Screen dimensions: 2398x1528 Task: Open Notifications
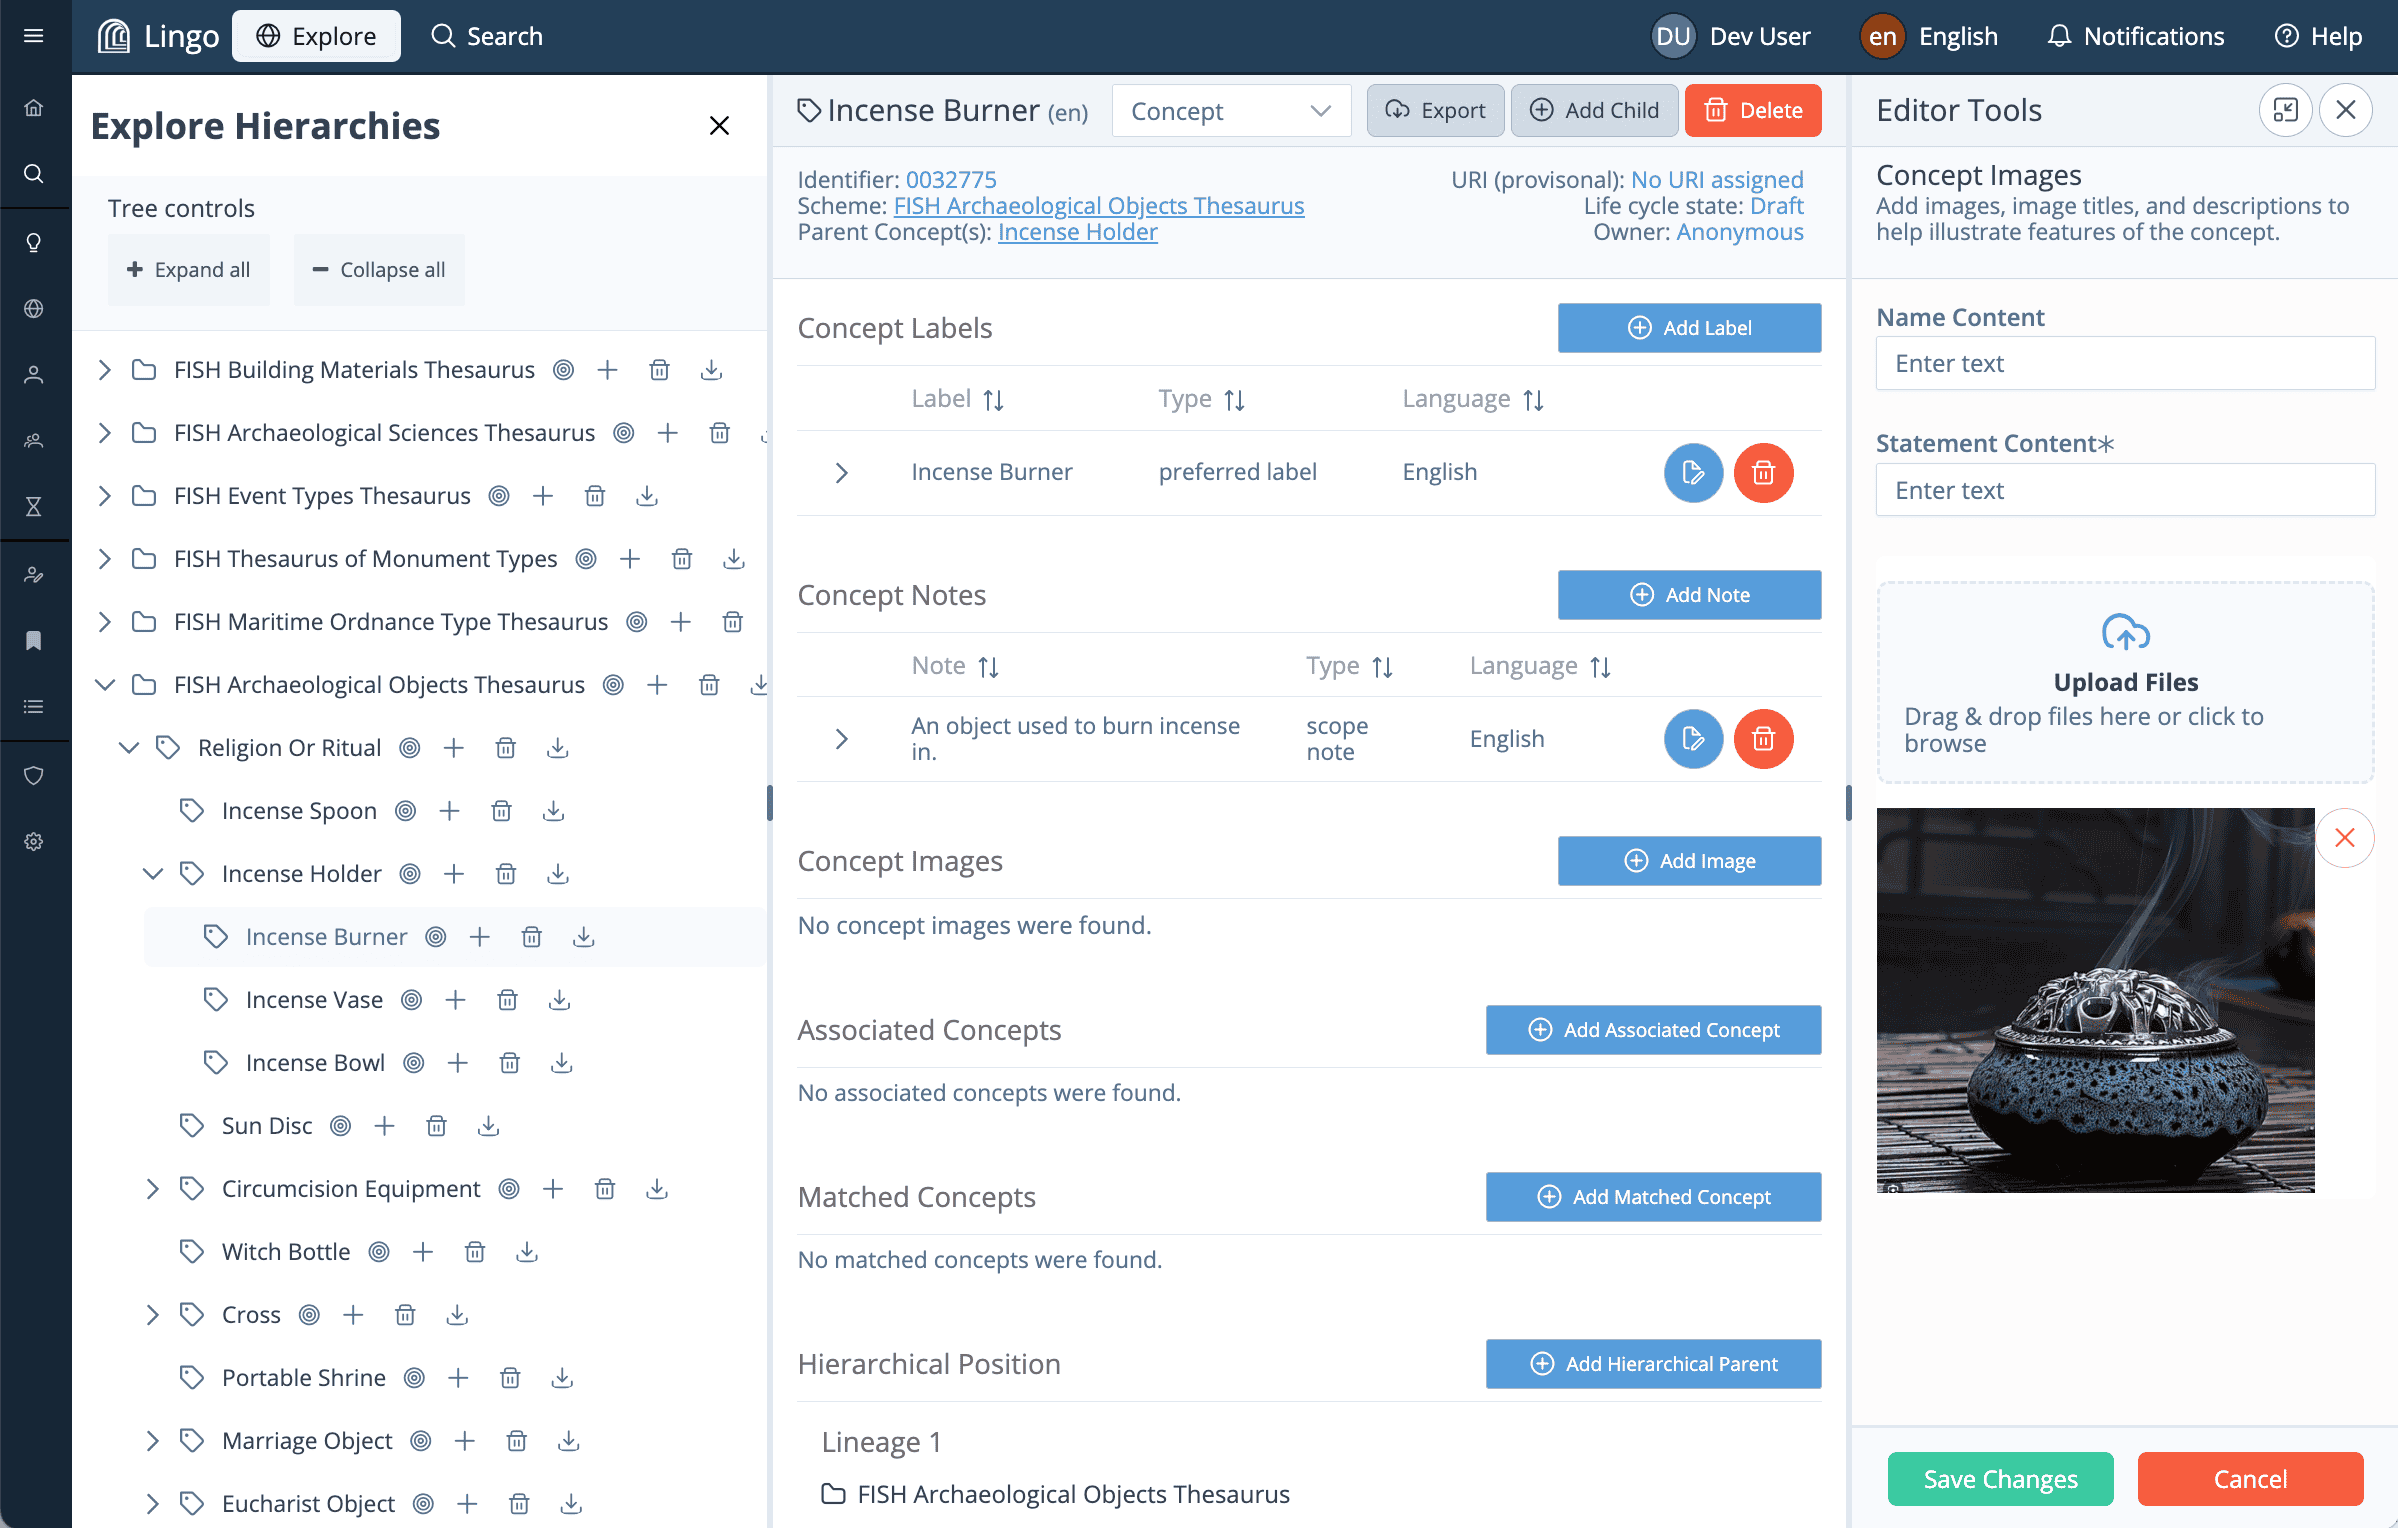[2136, 36]
